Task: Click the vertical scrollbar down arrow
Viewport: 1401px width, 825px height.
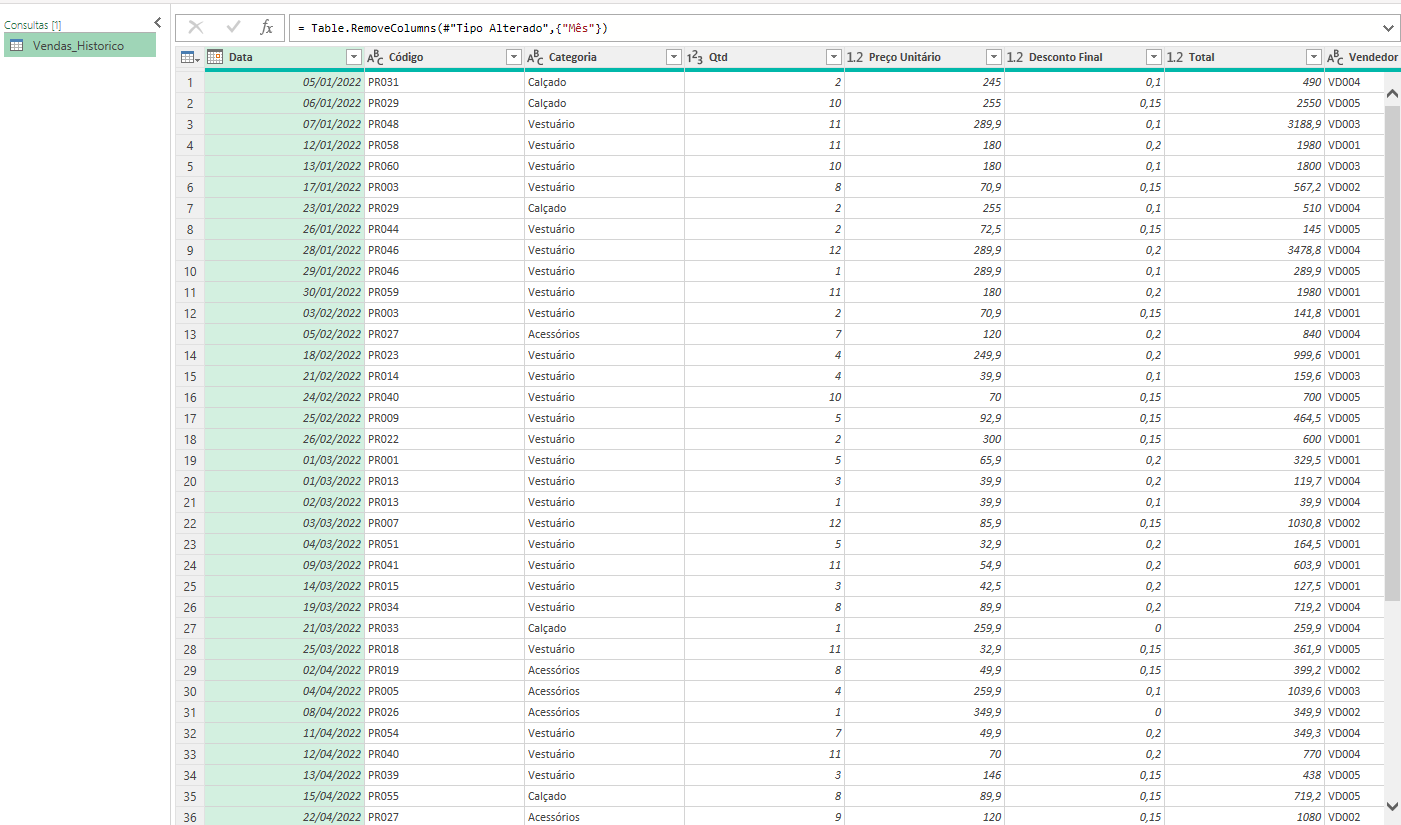Action: tap(1392, 805)
